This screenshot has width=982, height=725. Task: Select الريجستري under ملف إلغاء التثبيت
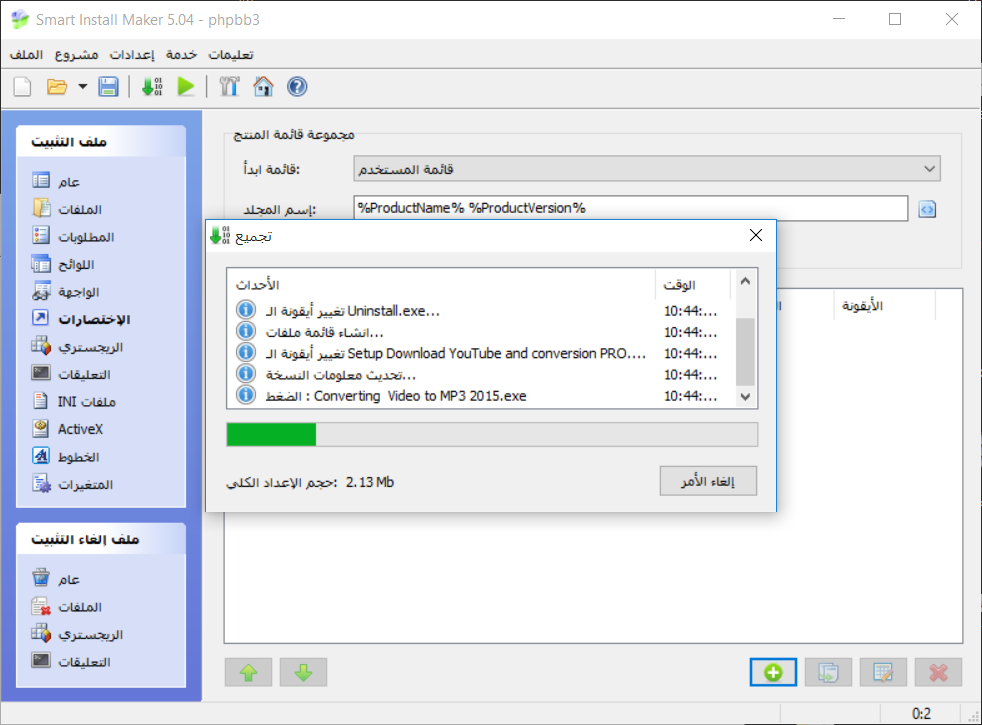coord(77,634)
